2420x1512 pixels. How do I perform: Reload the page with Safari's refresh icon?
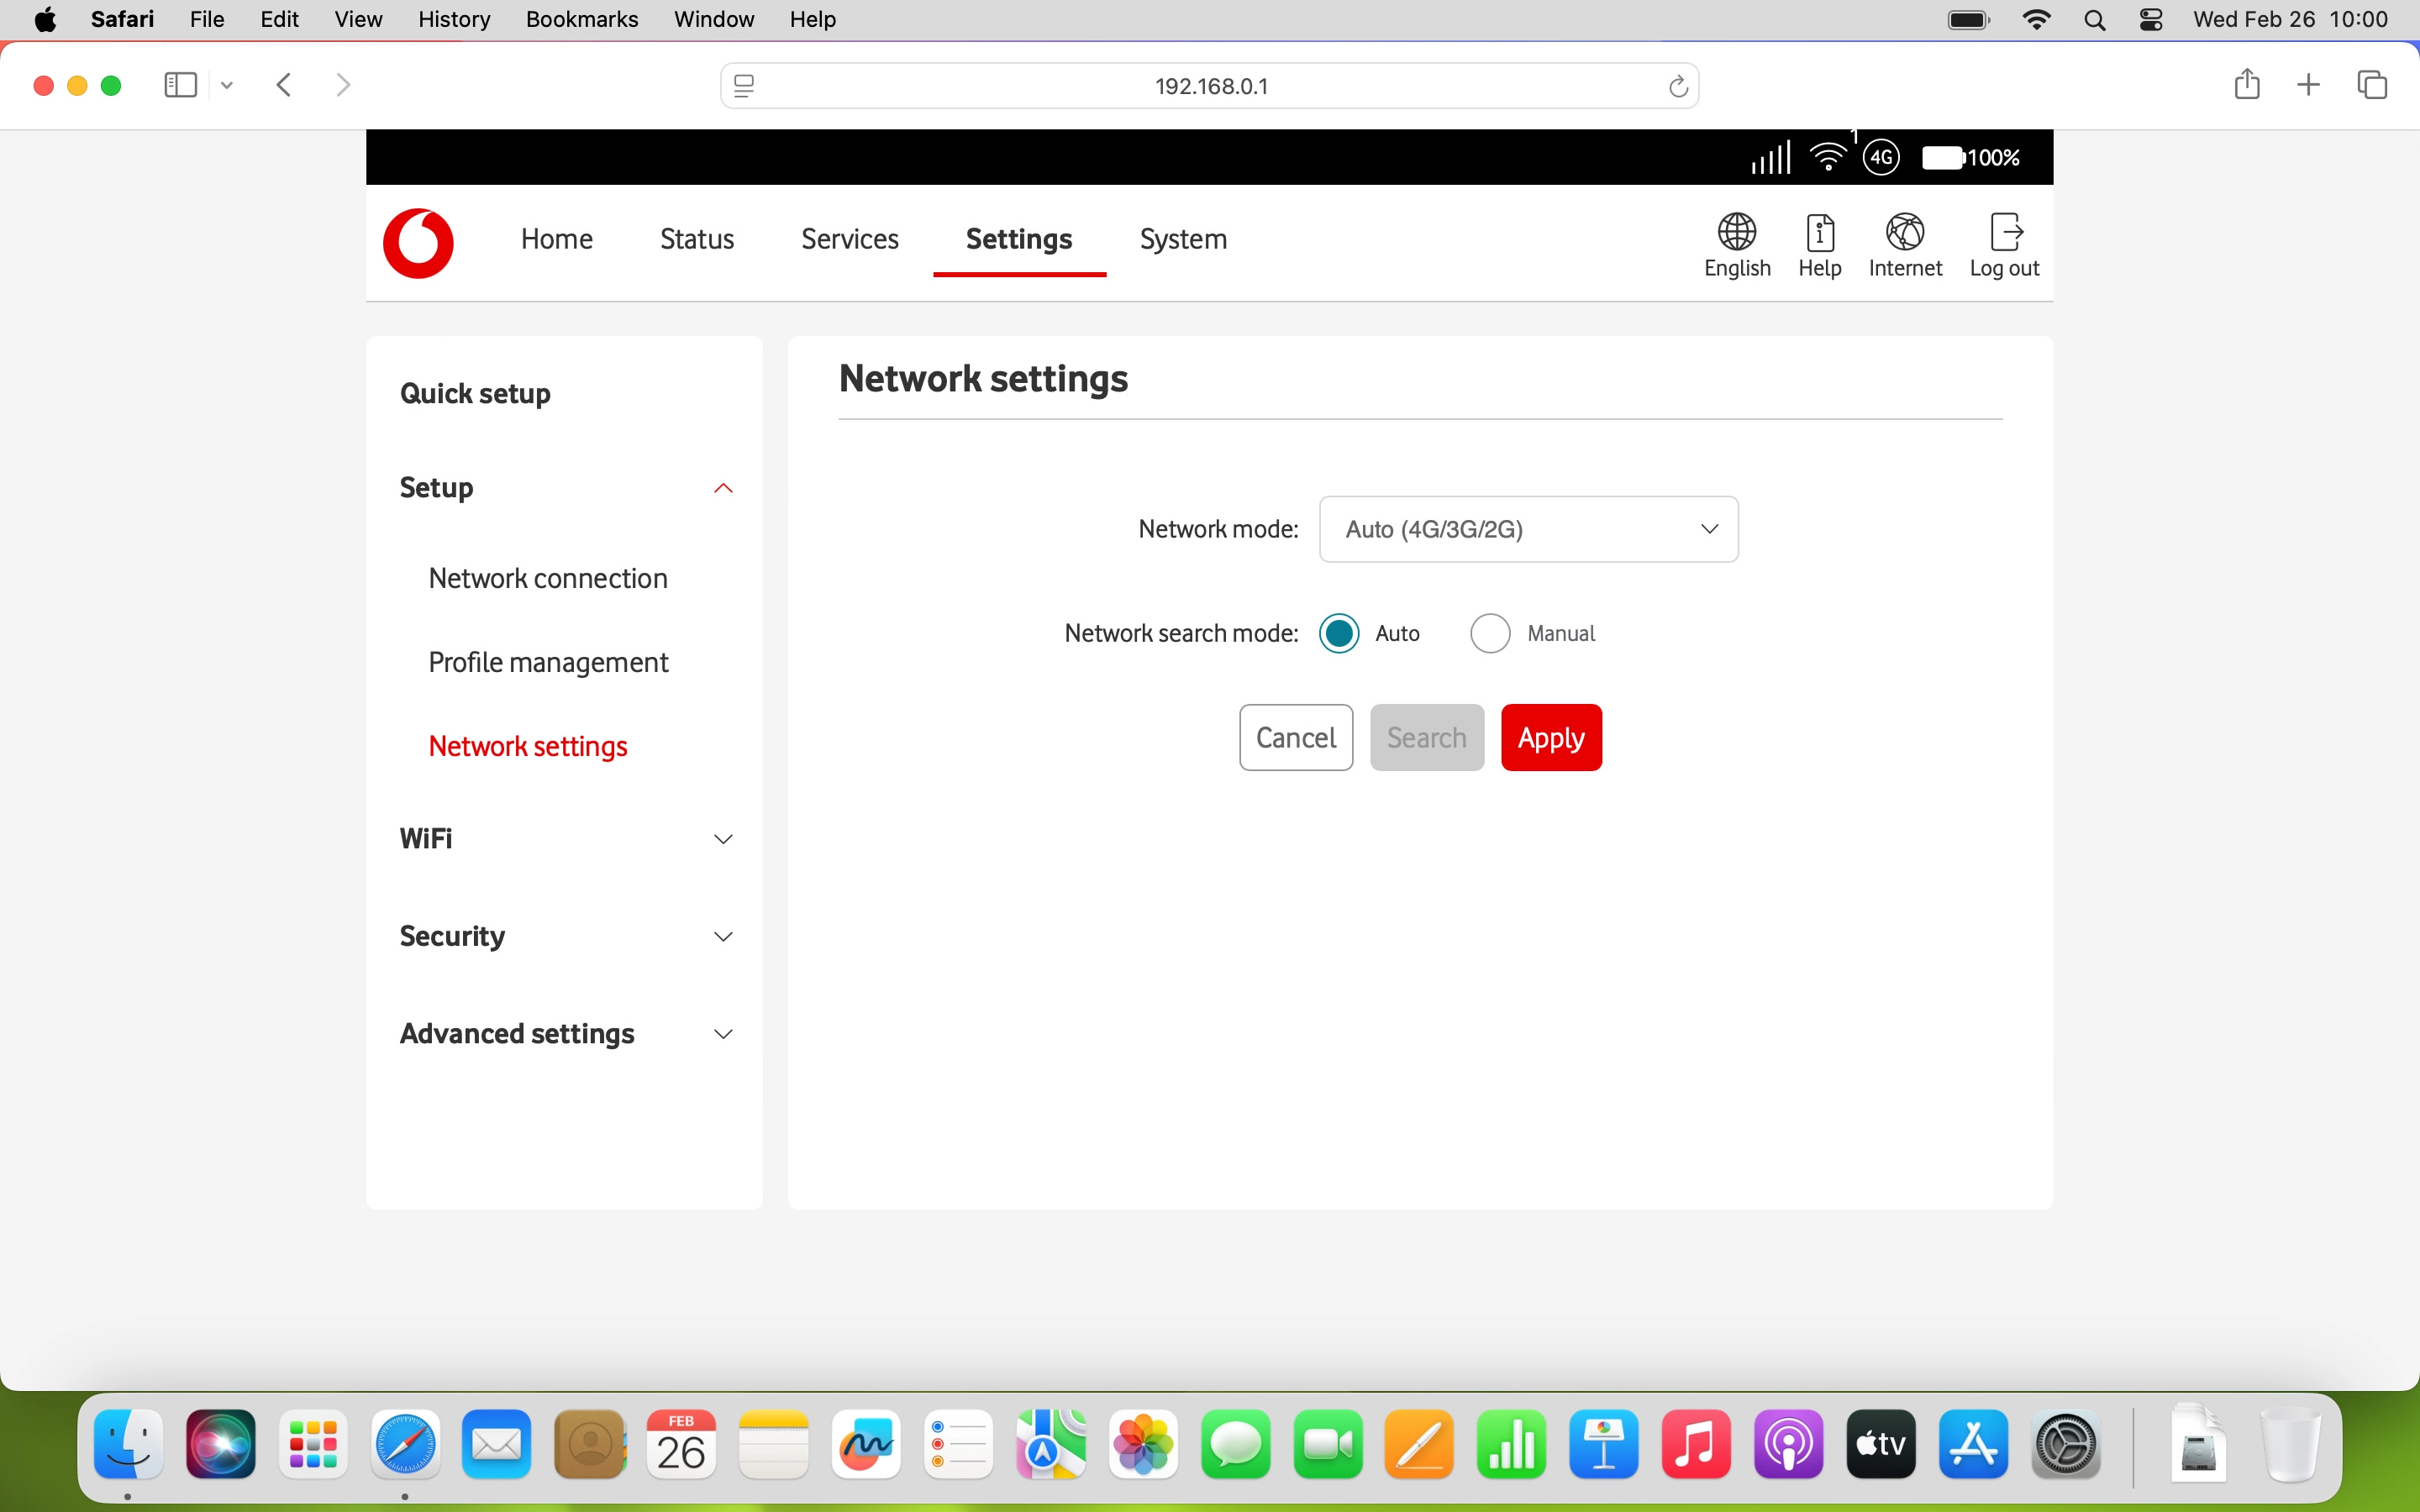click(1678, 87)
